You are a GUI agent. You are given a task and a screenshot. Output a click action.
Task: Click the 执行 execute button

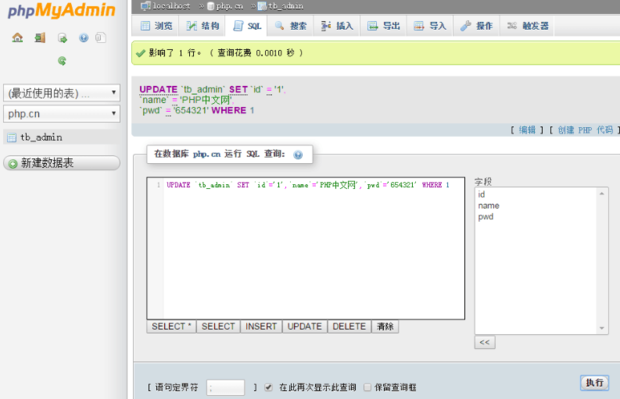(594, 383)
